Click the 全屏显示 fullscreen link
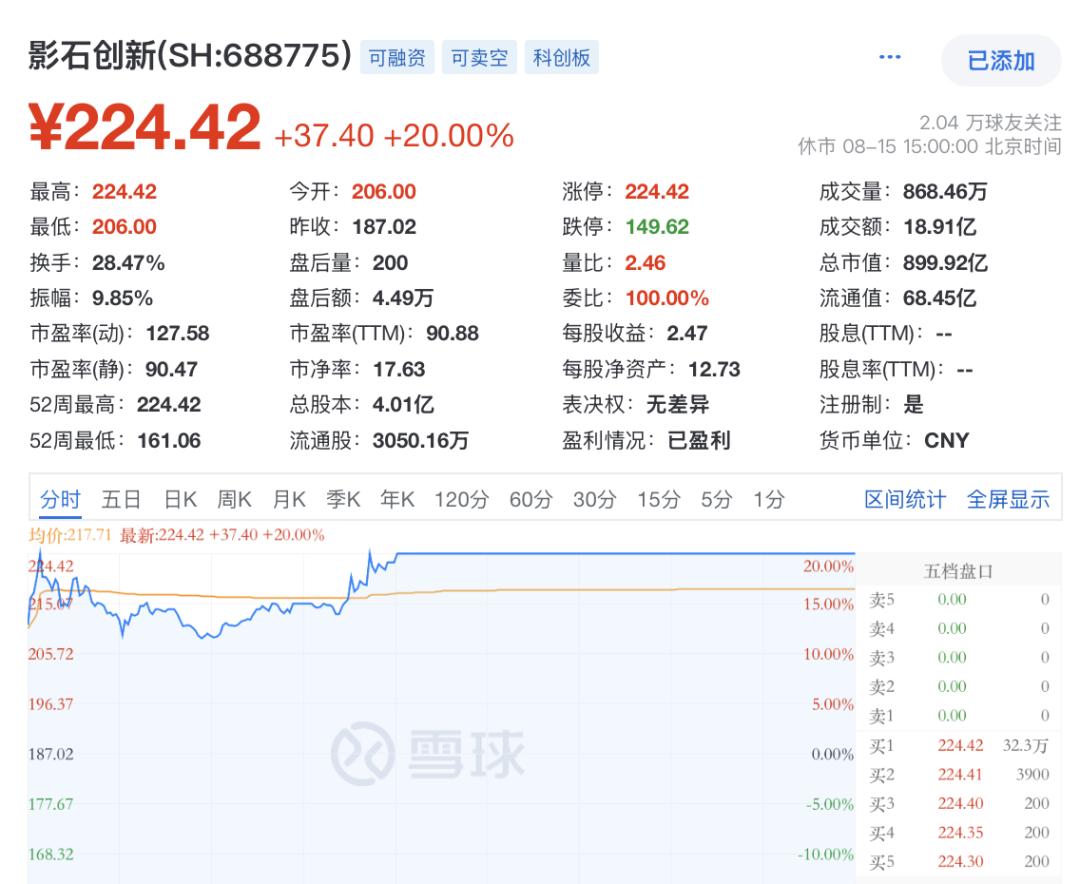Screen dimensions: 1080x884 tap(1008, 499)
